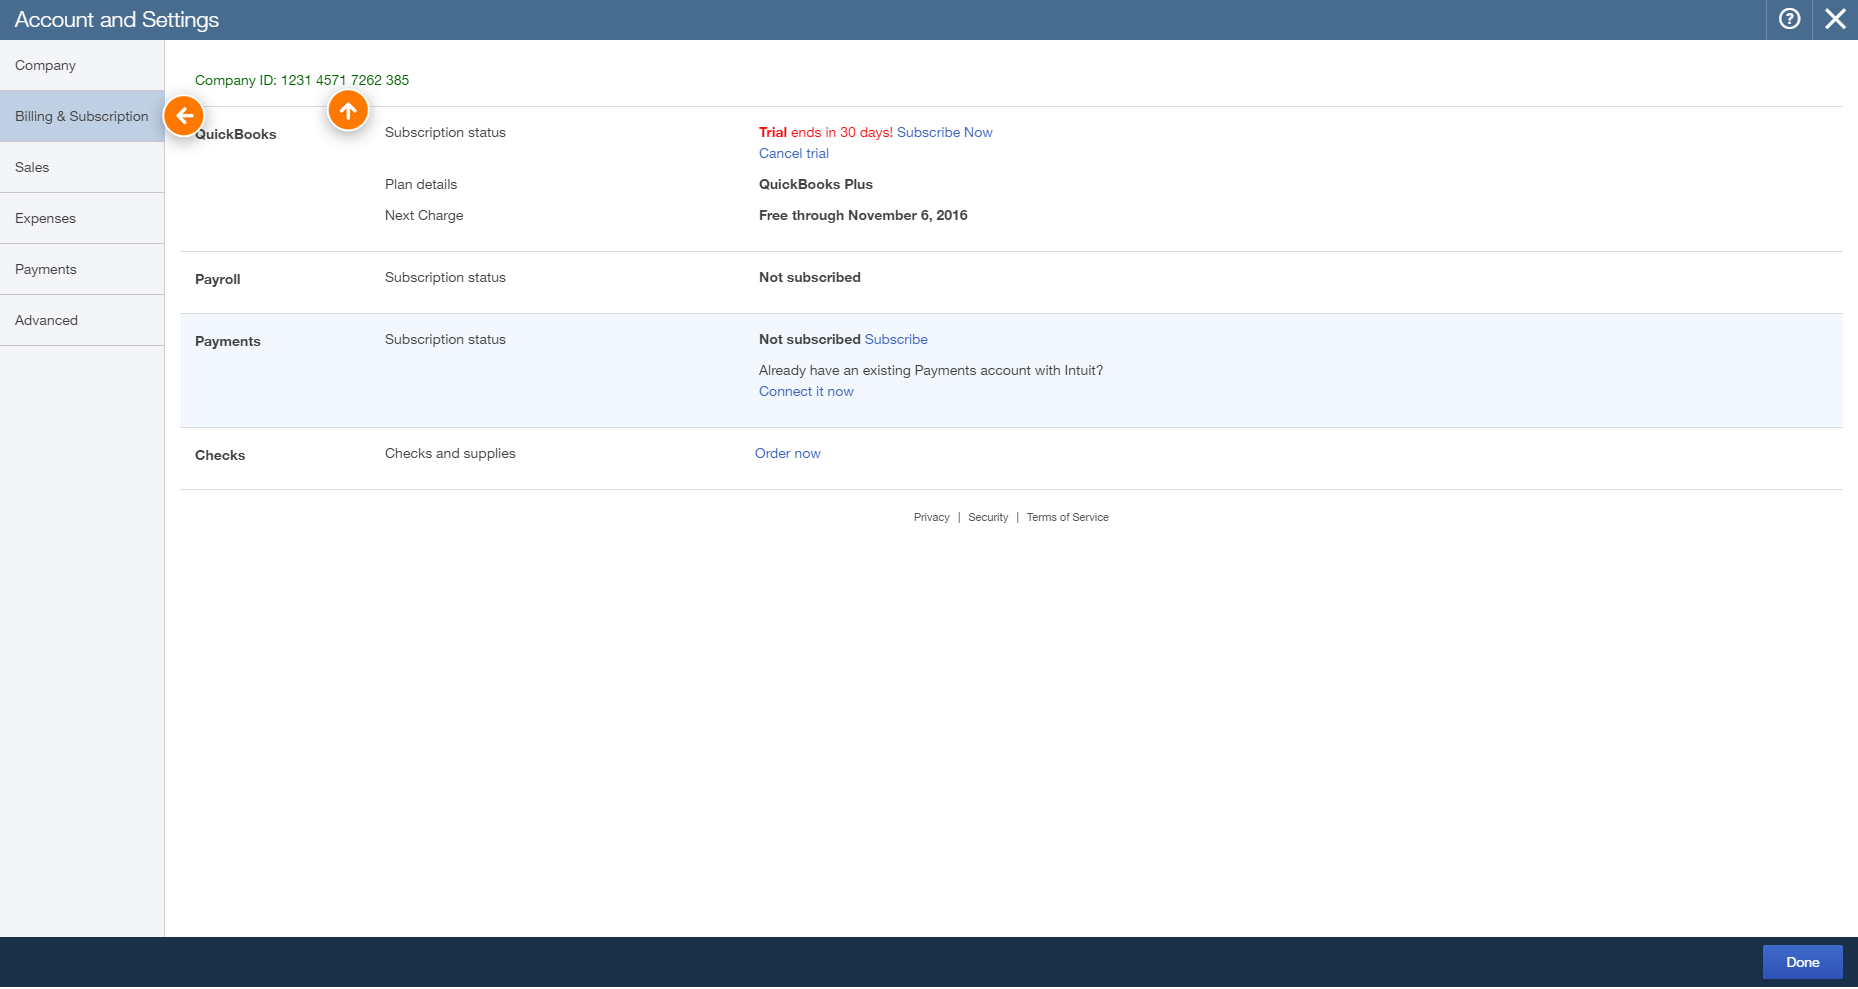Open the Privacy footer link

(x=931, y=517)
